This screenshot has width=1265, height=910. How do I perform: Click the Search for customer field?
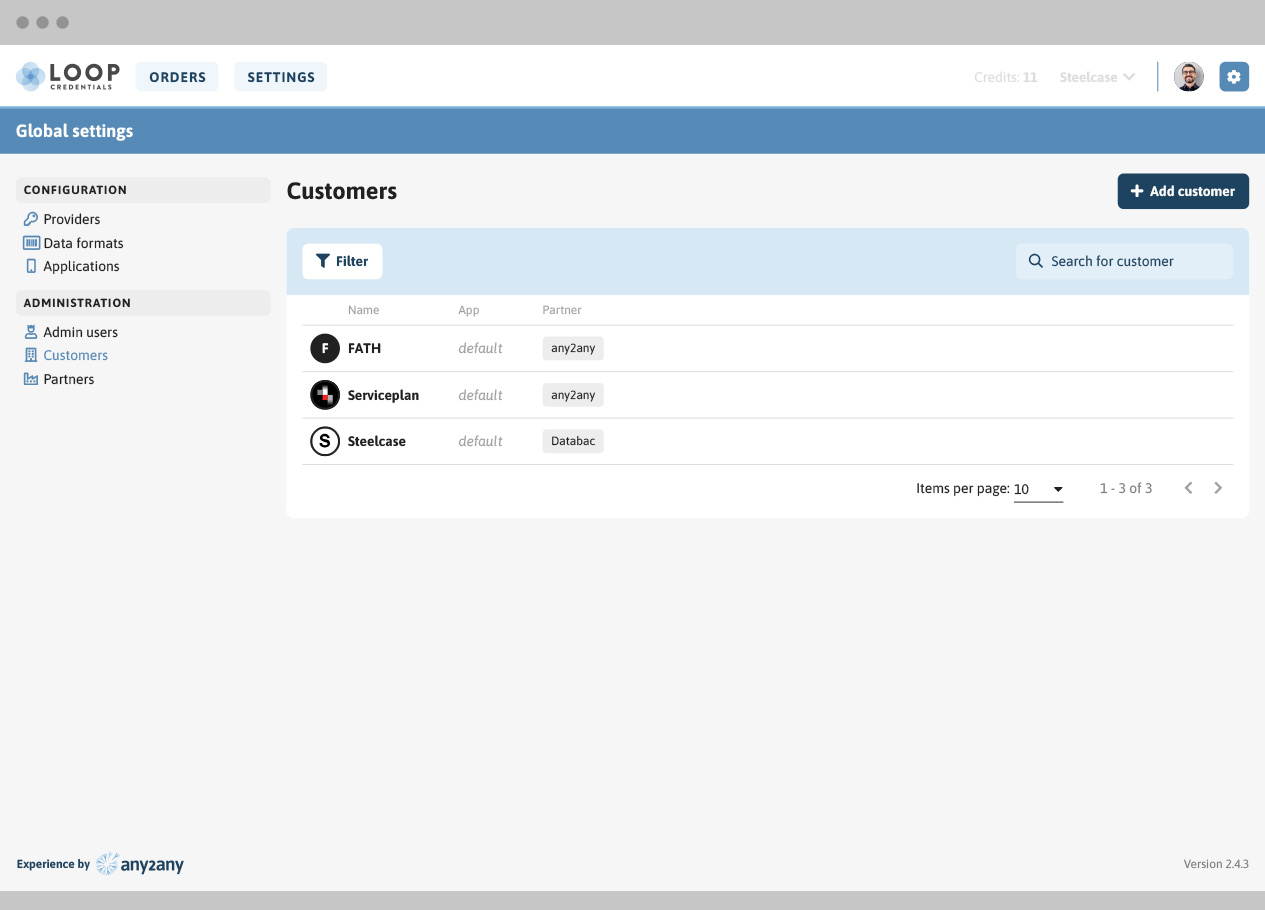pyautogui.click(x=1124, y=261)
